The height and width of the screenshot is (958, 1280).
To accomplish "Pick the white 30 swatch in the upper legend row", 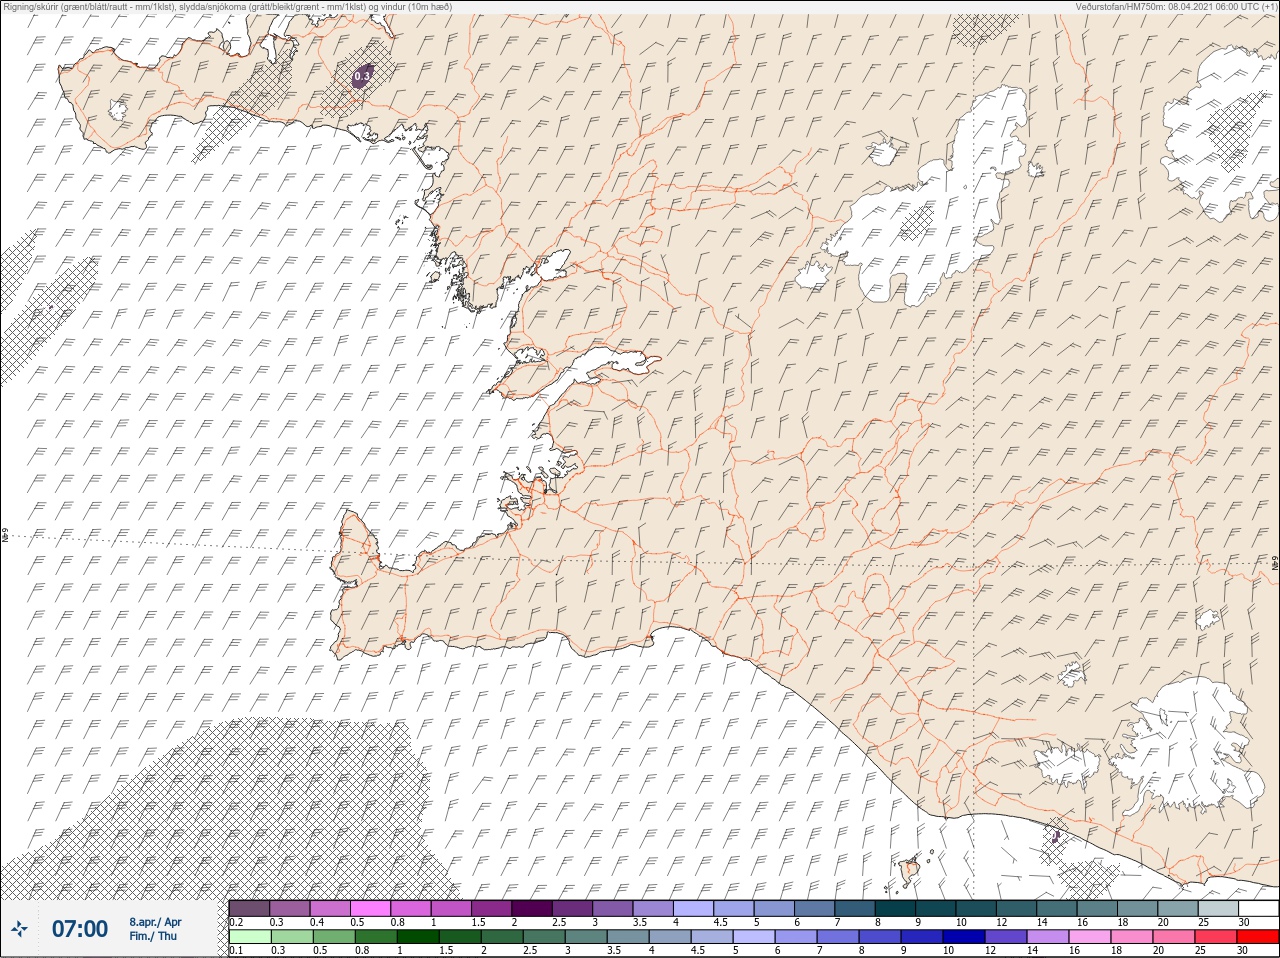I will click(1259, 908).
